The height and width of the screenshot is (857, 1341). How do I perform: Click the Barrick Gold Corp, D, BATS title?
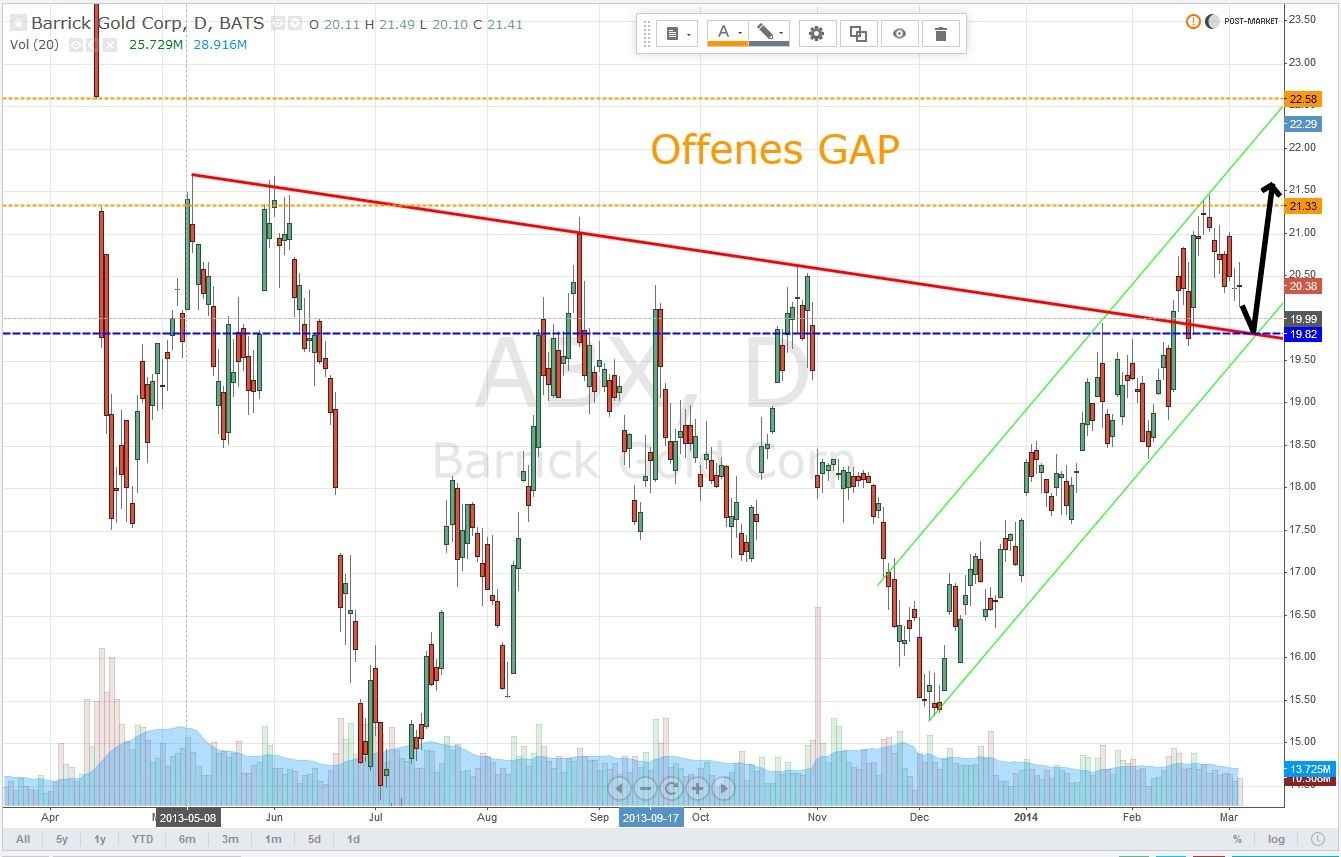pyautogui.click(x=147, y=23)
